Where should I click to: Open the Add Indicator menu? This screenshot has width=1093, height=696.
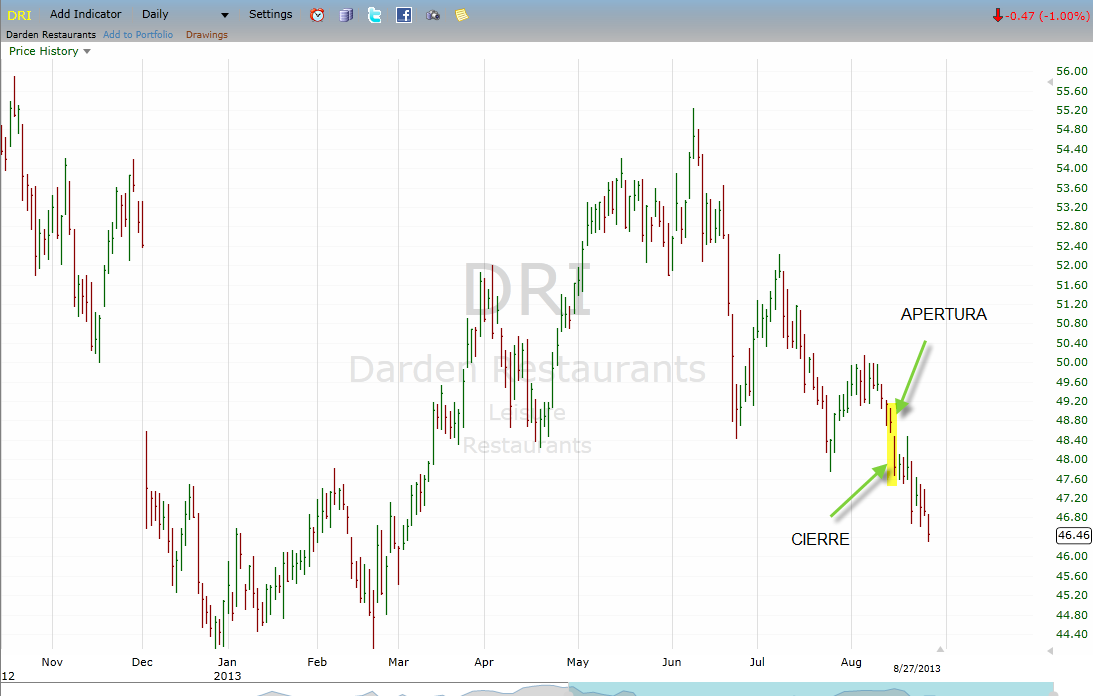click(x=86, y=15)
